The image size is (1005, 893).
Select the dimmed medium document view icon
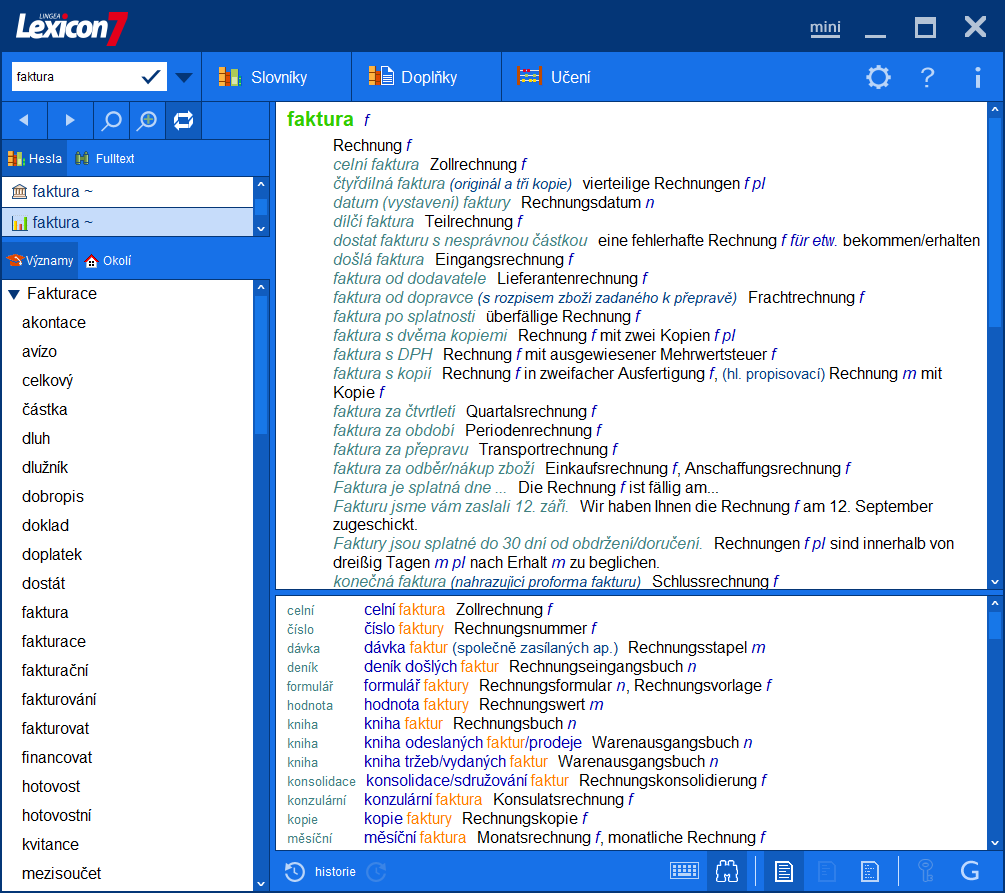827,871
